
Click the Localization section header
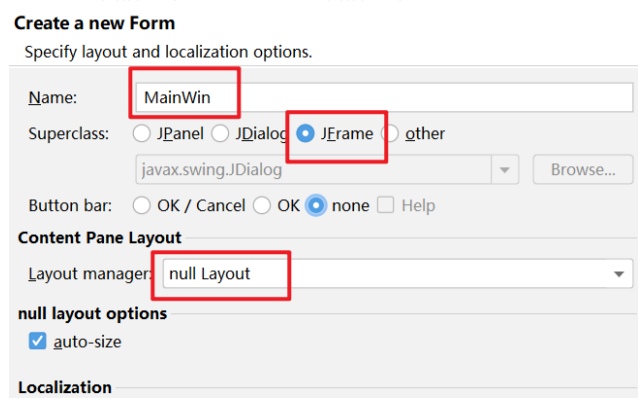click(65, 387)
